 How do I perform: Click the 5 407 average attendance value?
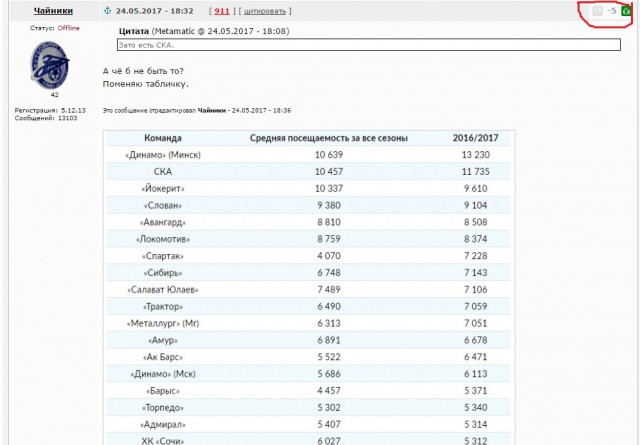tap(329, 425)
